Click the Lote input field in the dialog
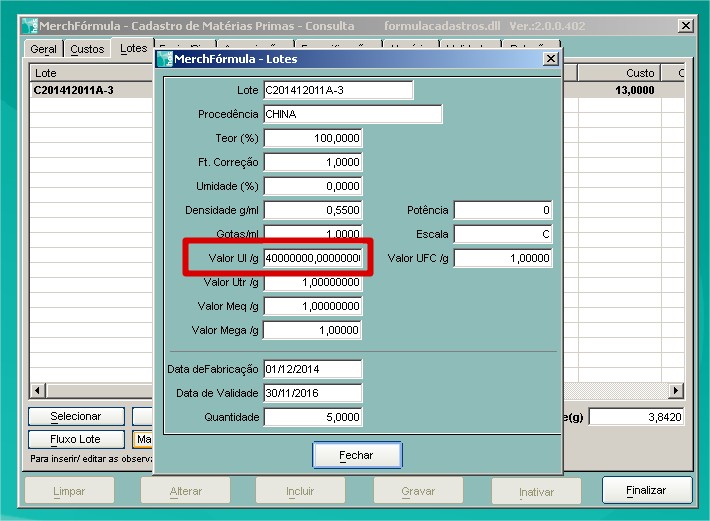The image size is (710, 521). tap(338, 90)
